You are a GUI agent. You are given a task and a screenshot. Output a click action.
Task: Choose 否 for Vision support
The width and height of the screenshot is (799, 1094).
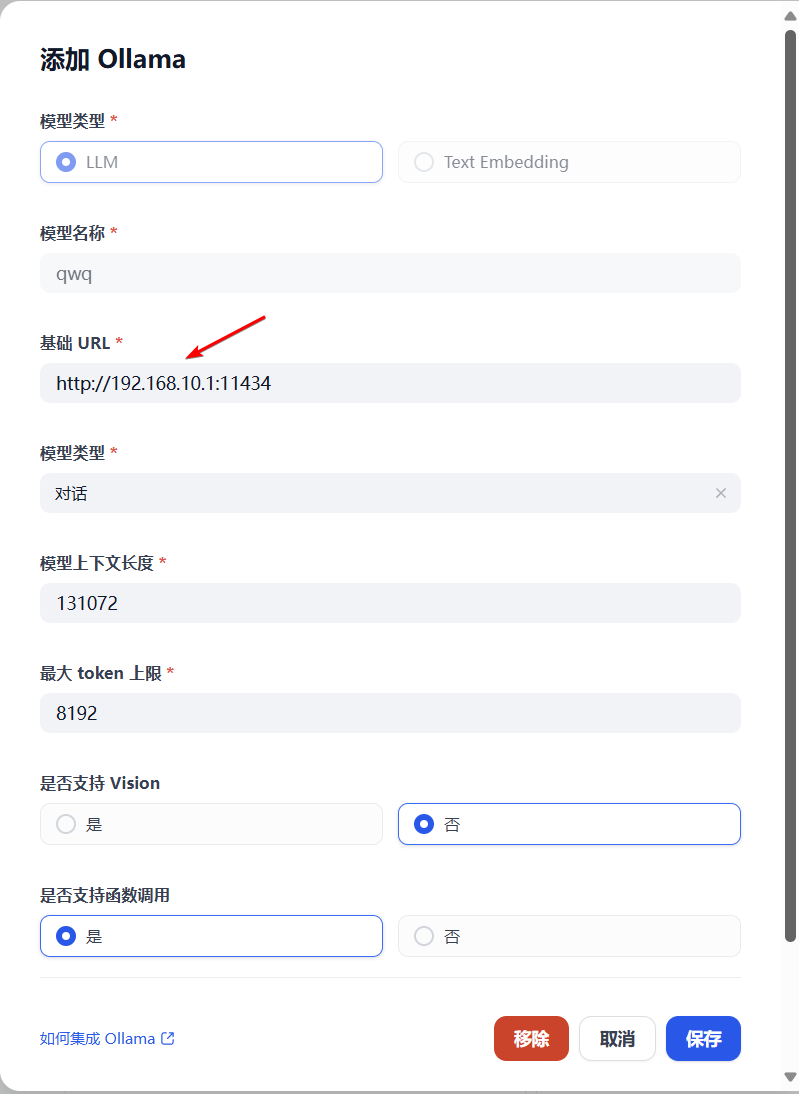pyautogui.click(x=569, y=824)
